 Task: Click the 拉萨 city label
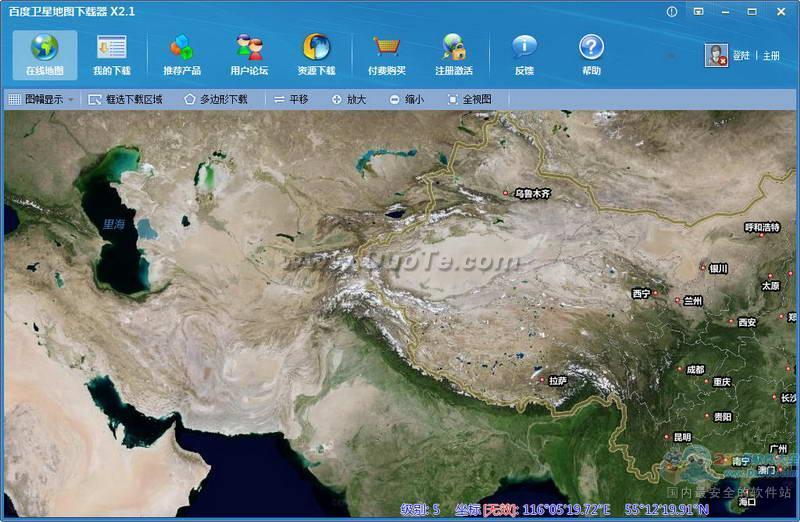point(557,381)
